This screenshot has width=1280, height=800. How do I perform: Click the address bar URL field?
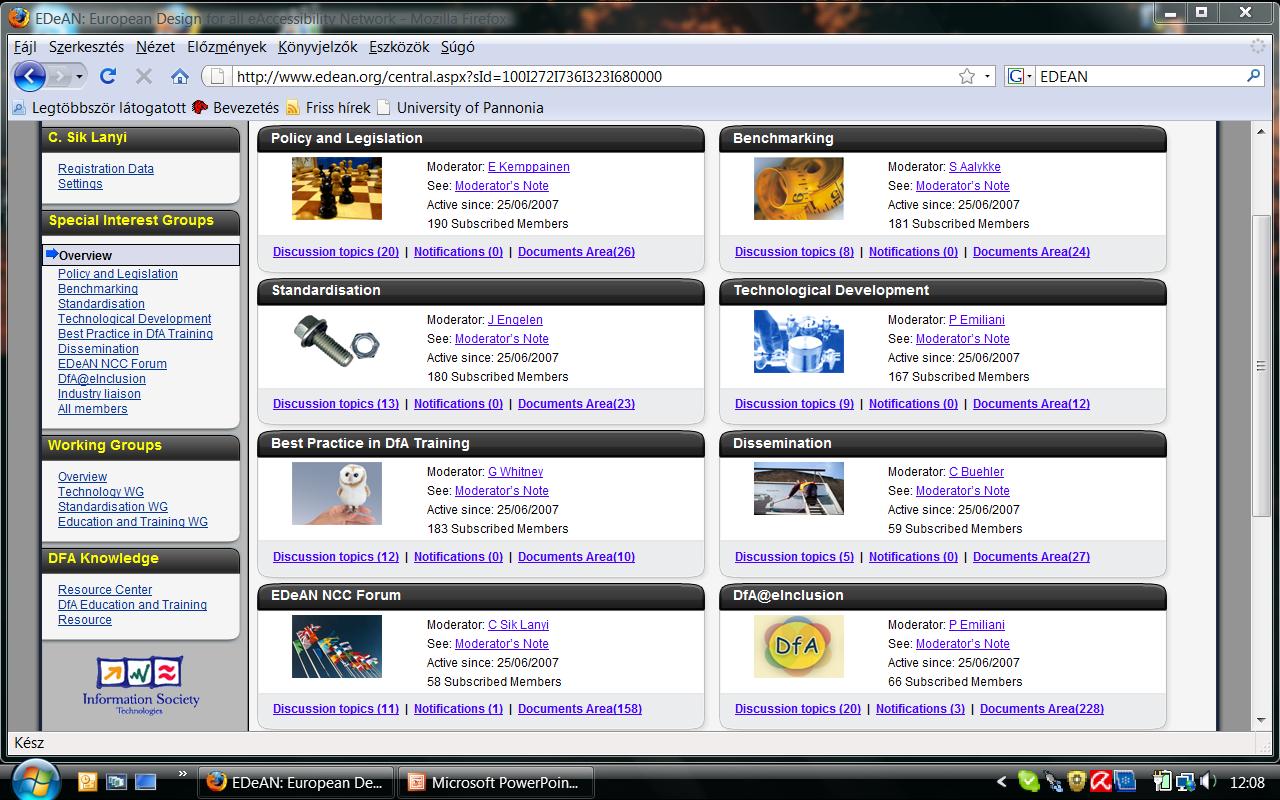(590, 76)
